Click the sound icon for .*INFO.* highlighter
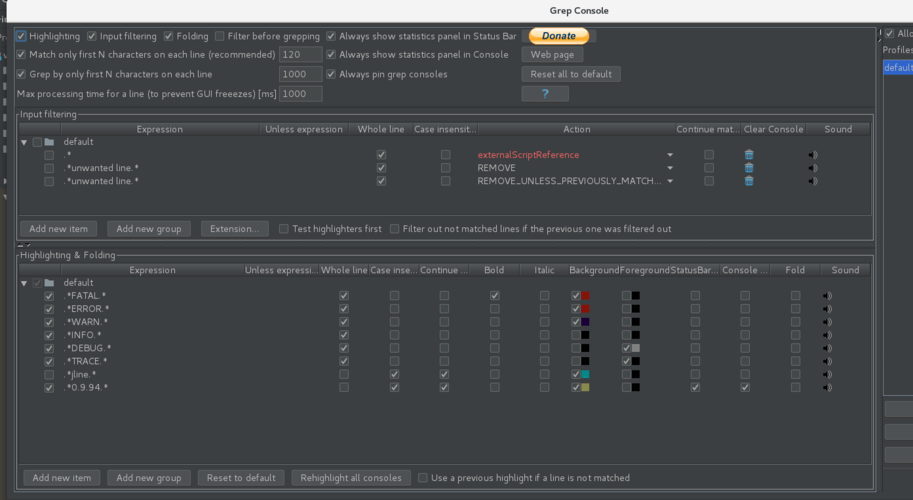 (827, 335)
